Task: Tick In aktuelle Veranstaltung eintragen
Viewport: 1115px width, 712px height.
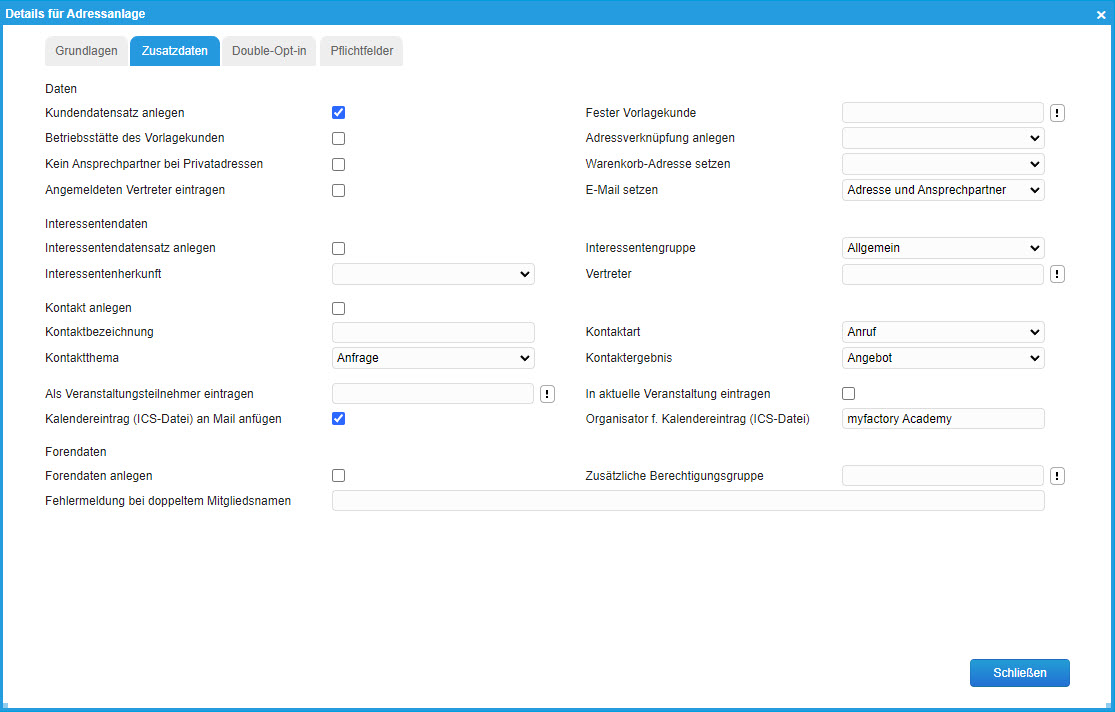Action: tap(849, 394)
